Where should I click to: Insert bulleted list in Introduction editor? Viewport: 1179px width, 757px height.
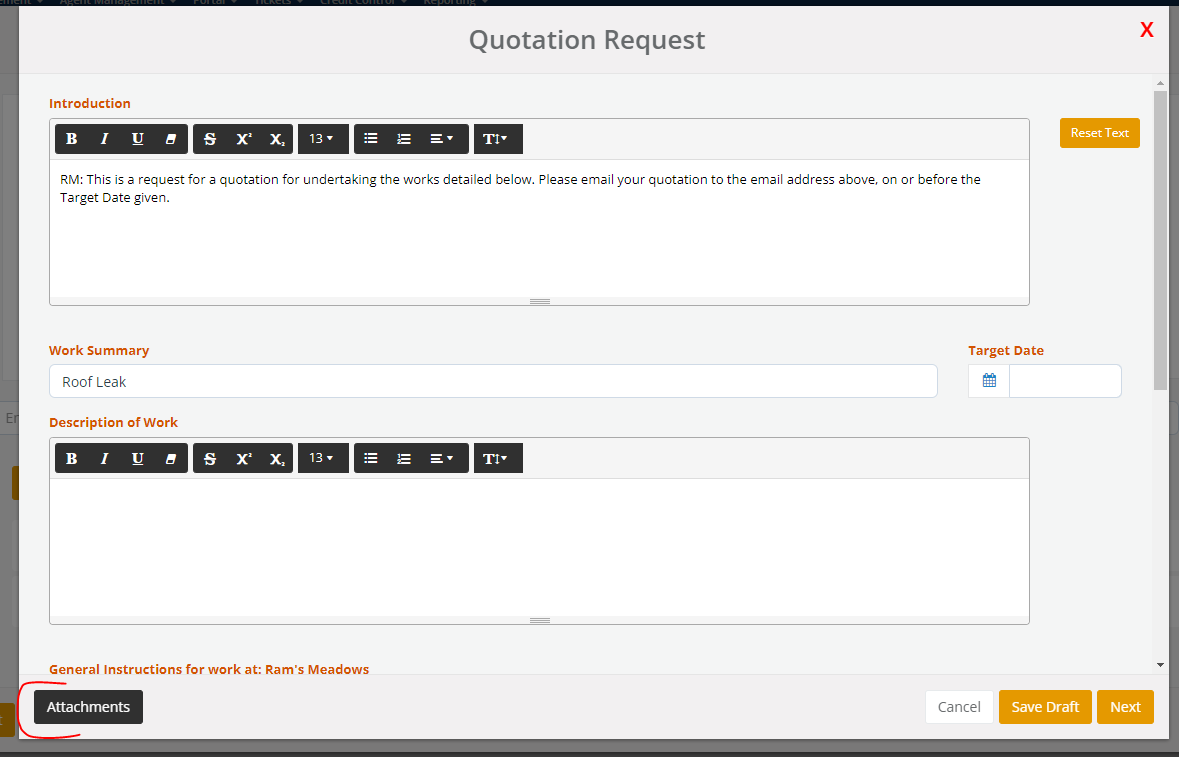(x=371, y=139)
